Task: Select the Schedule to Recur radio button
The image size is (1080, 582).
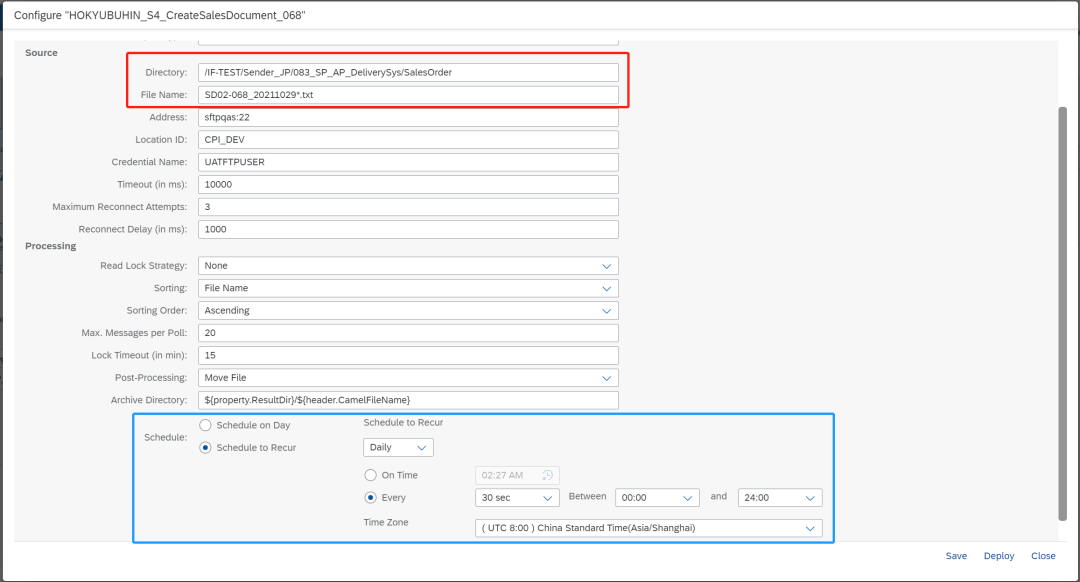Action: (x=205, y=448)
